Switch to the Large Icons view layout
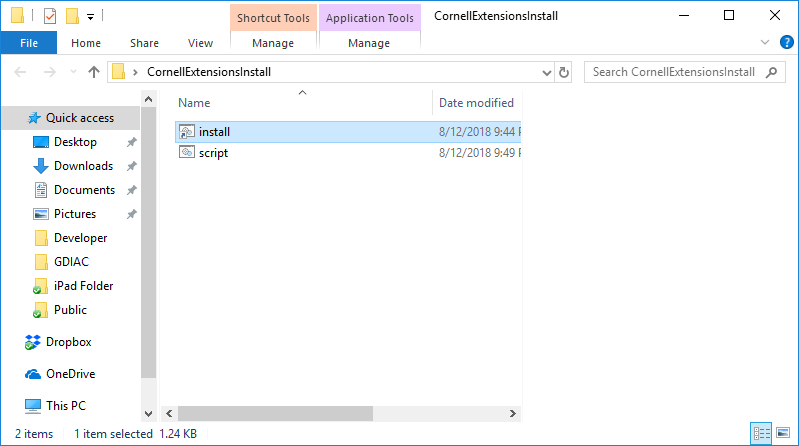The image size is (799, 446). pos(782,434)
